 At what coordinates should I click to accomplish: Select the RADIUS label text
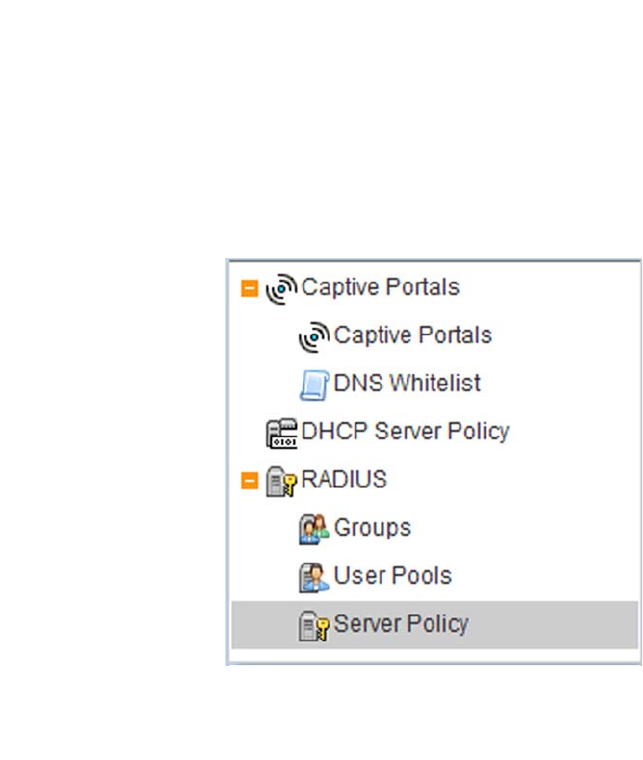point(343,480)
